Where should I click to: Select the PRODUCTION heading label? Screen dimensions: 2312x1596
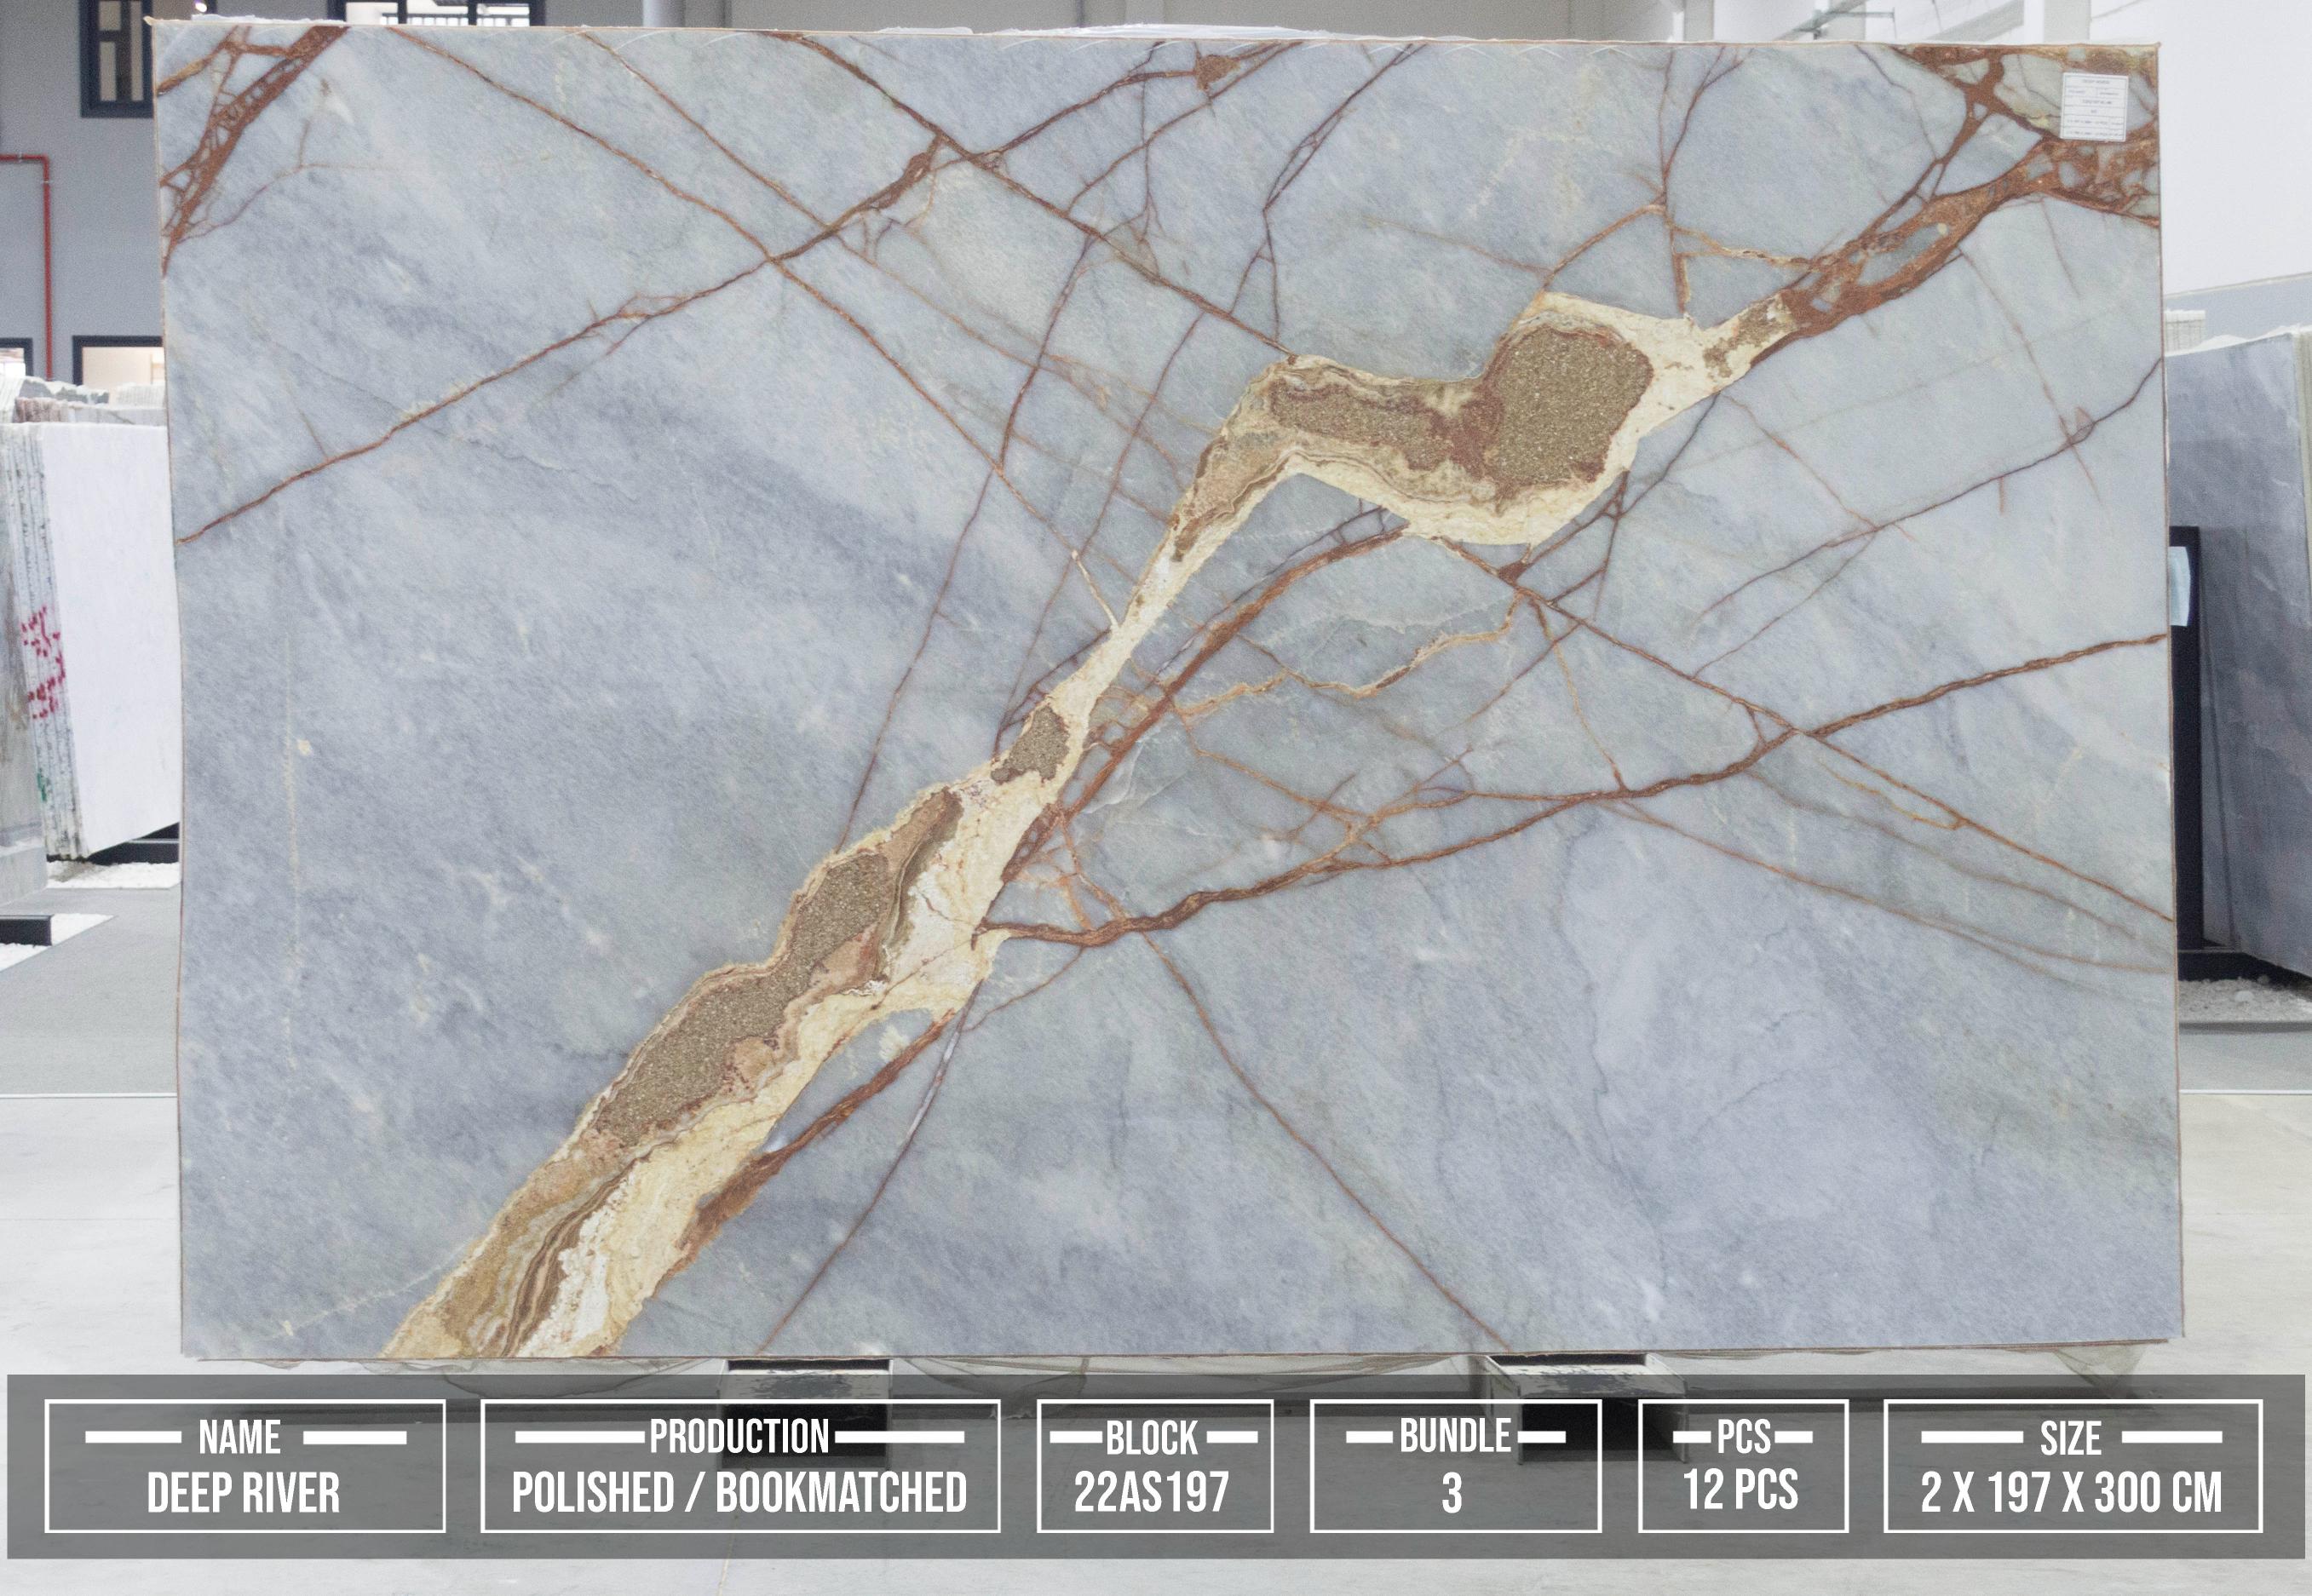tap(739, 1437)
